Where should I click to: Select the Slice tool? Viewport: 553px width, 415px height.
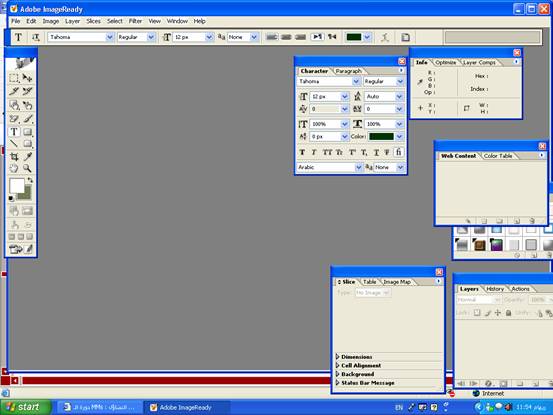point(14,91)
